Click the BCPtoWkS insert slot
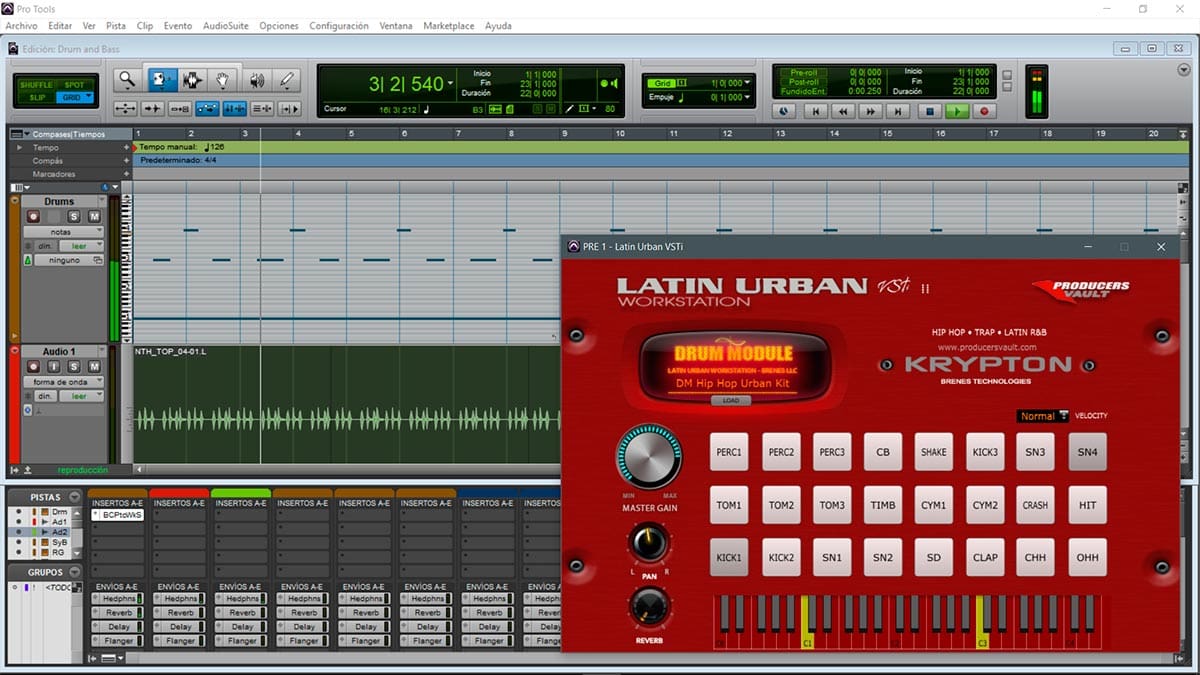The height and width of the screenshot is (675, 1200). 118,515
